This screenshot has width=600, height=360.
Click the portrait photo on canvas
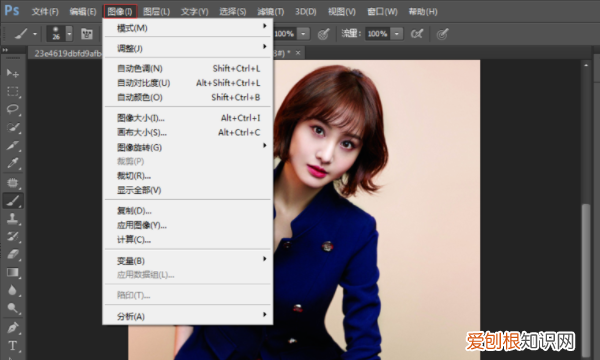pos(377,210)
